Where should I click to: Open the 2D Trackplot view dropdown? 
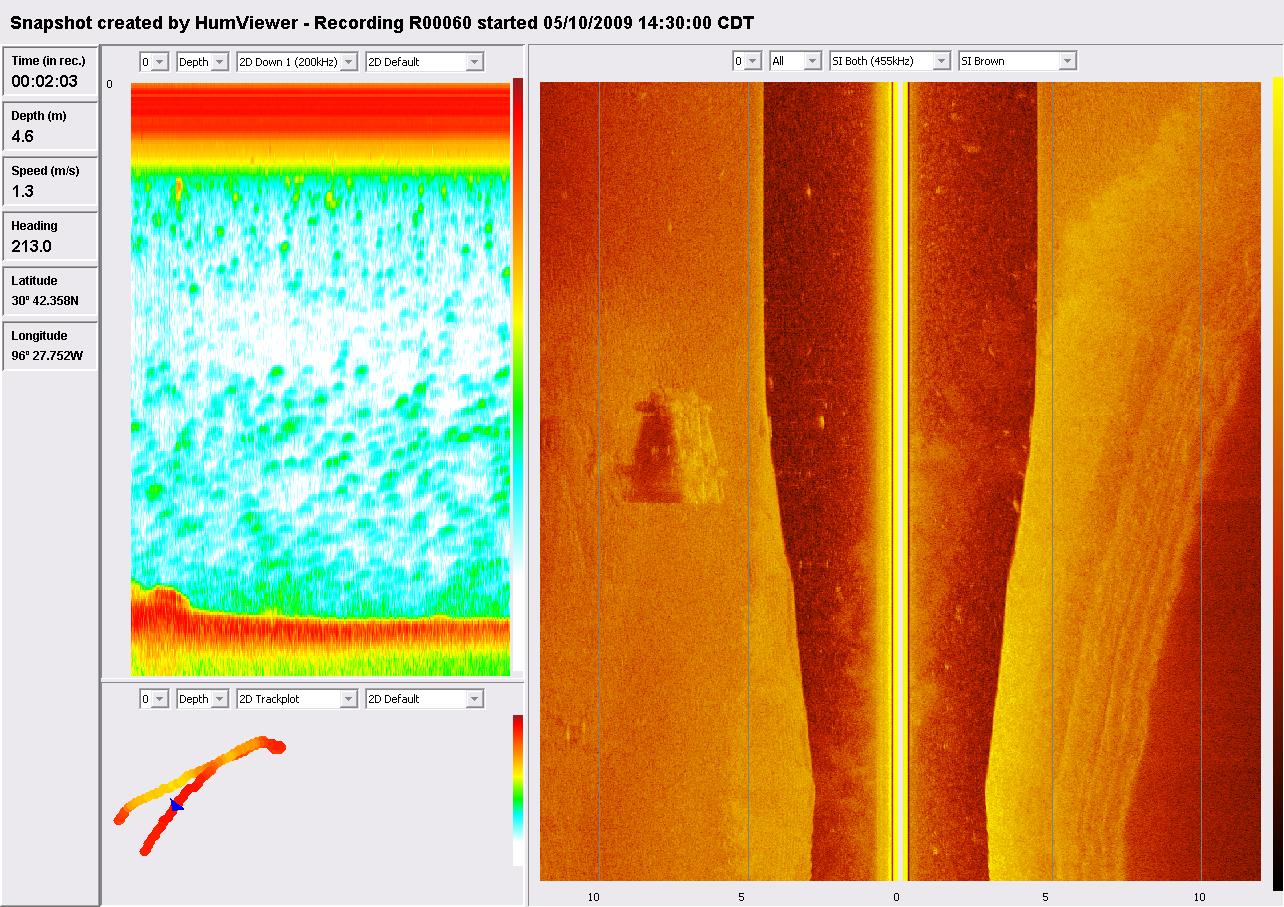coord(296,699)
